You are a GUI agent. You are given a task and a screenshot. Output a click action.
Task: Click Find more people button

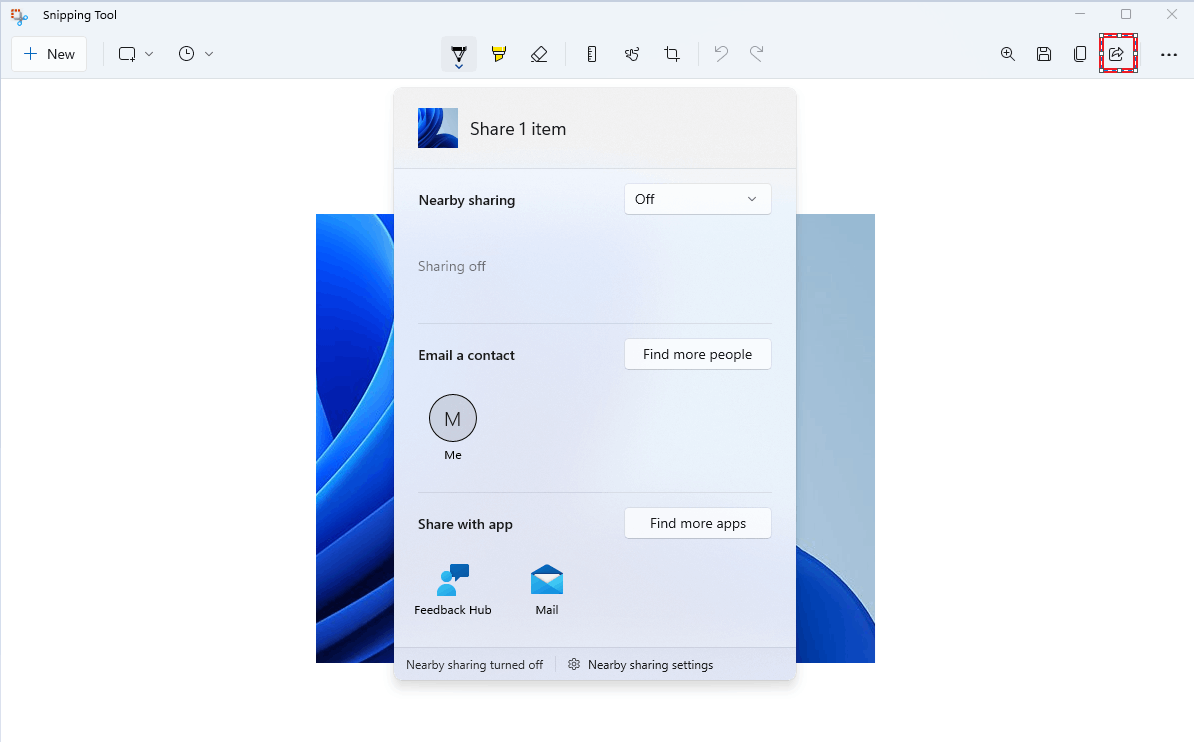click(698, 354)
